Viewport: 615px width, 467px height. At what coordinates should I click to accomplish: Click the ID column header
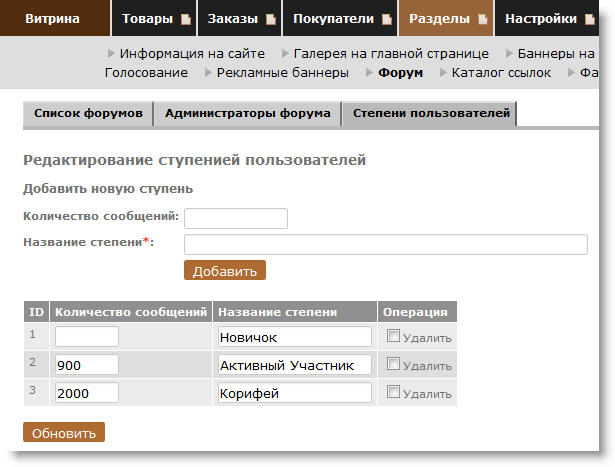(36, 312)
